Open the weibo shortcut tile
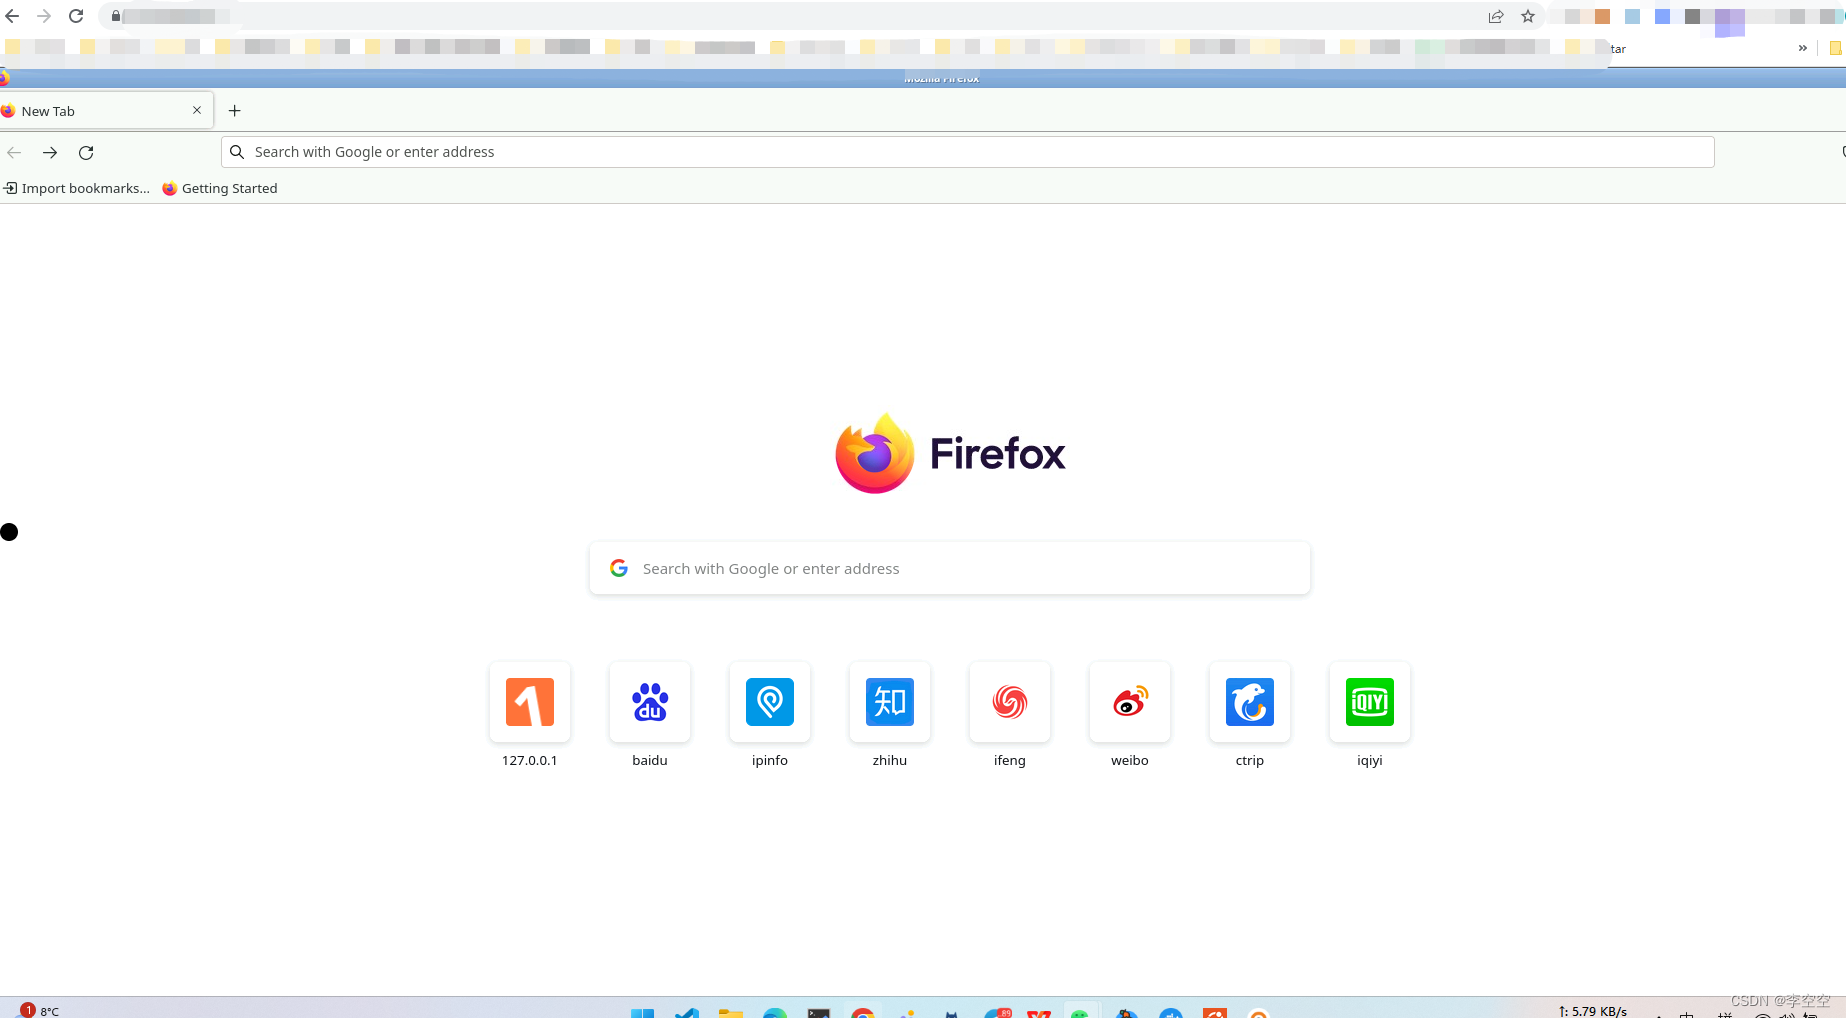This screenshot has width=1846, height=1018. tap(1130, 702)
